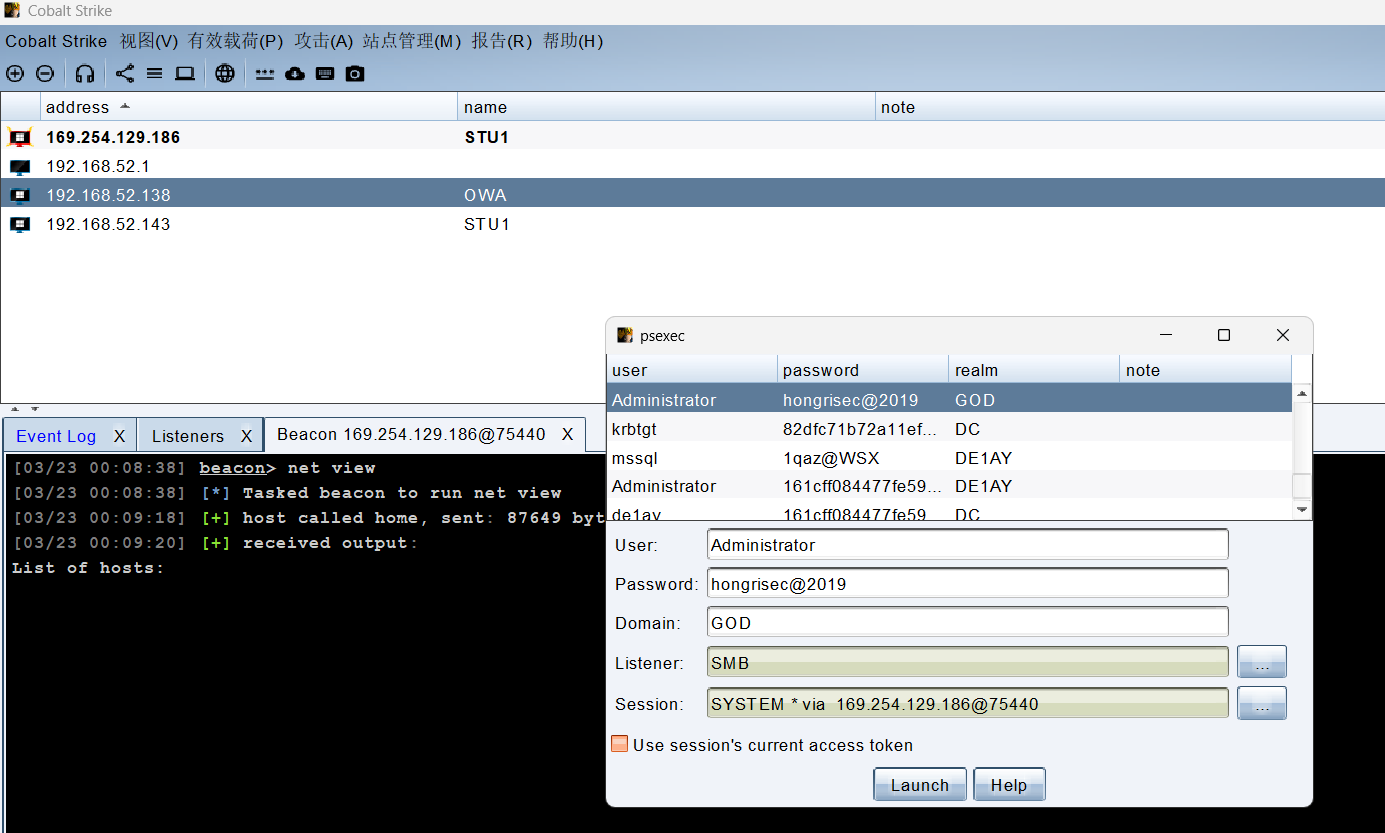The width and height of the screenshot is (1385, 833).
Task: Click the Session field showing SYSTEM
Action: (x=967, y=704)
